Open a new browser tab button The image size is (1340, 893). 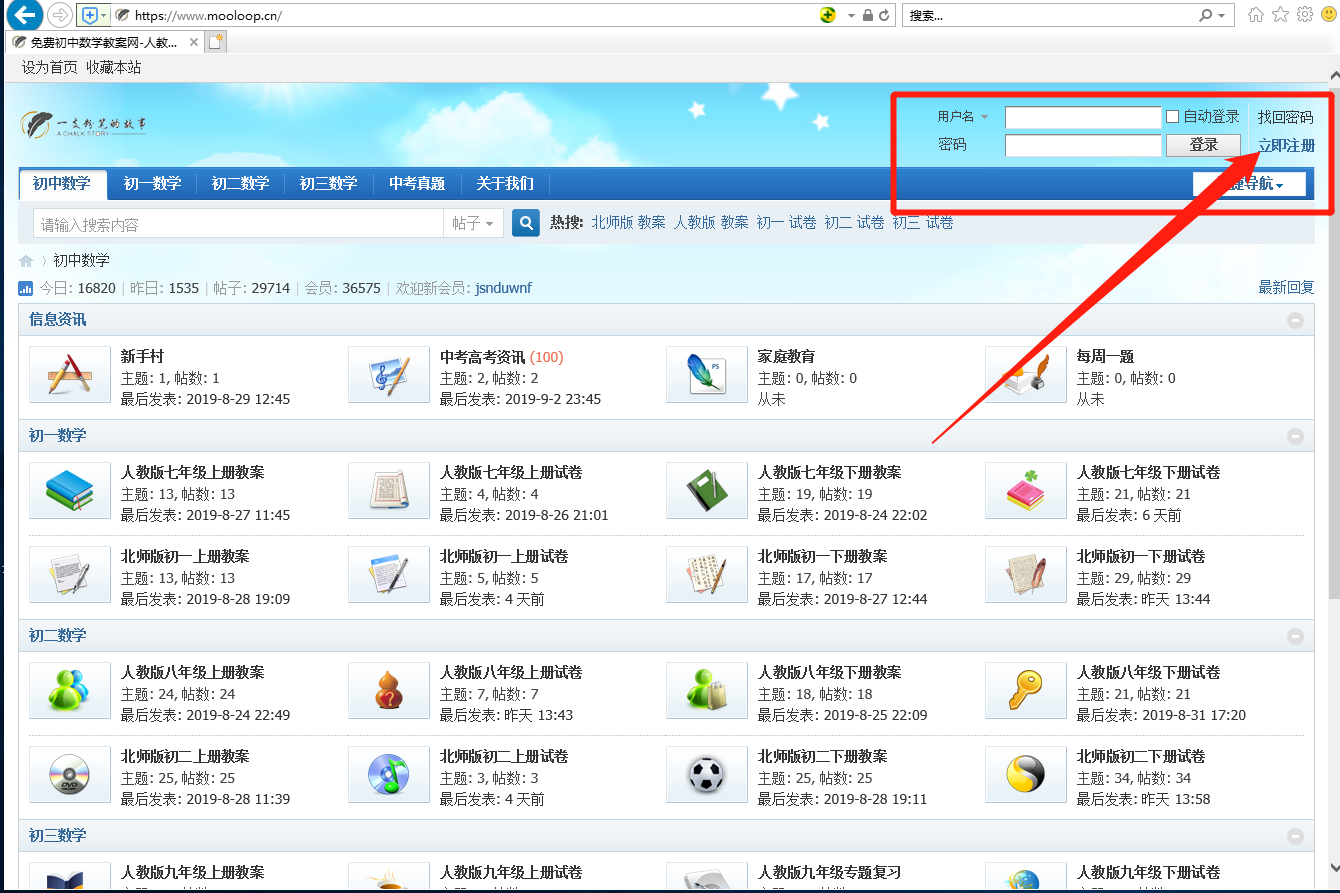(x=216, y=42)
